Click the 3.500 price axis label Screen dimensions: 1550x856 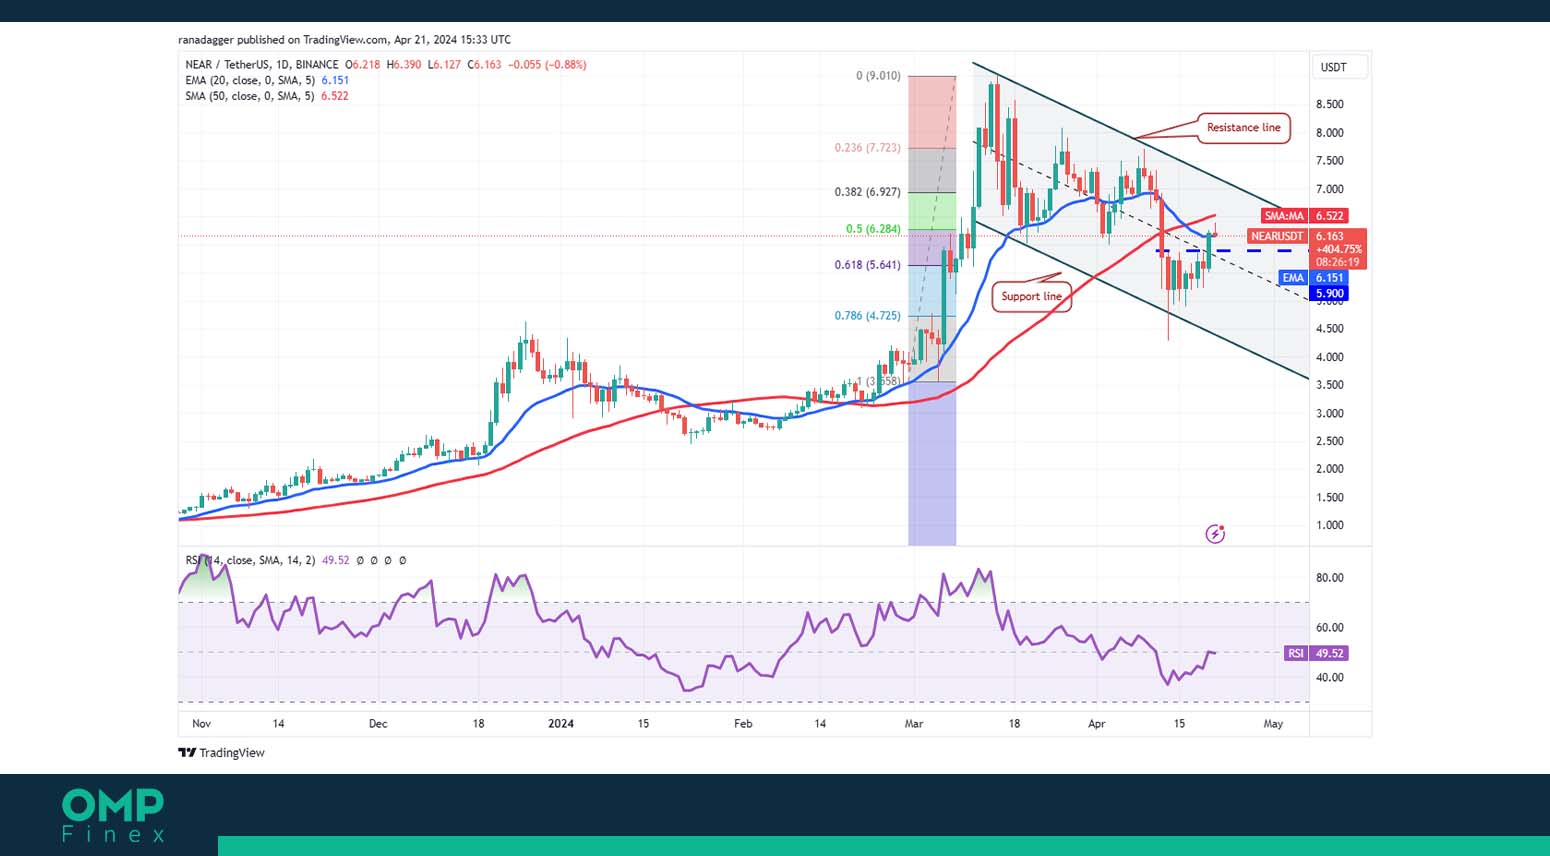(x=1330, y=385)
